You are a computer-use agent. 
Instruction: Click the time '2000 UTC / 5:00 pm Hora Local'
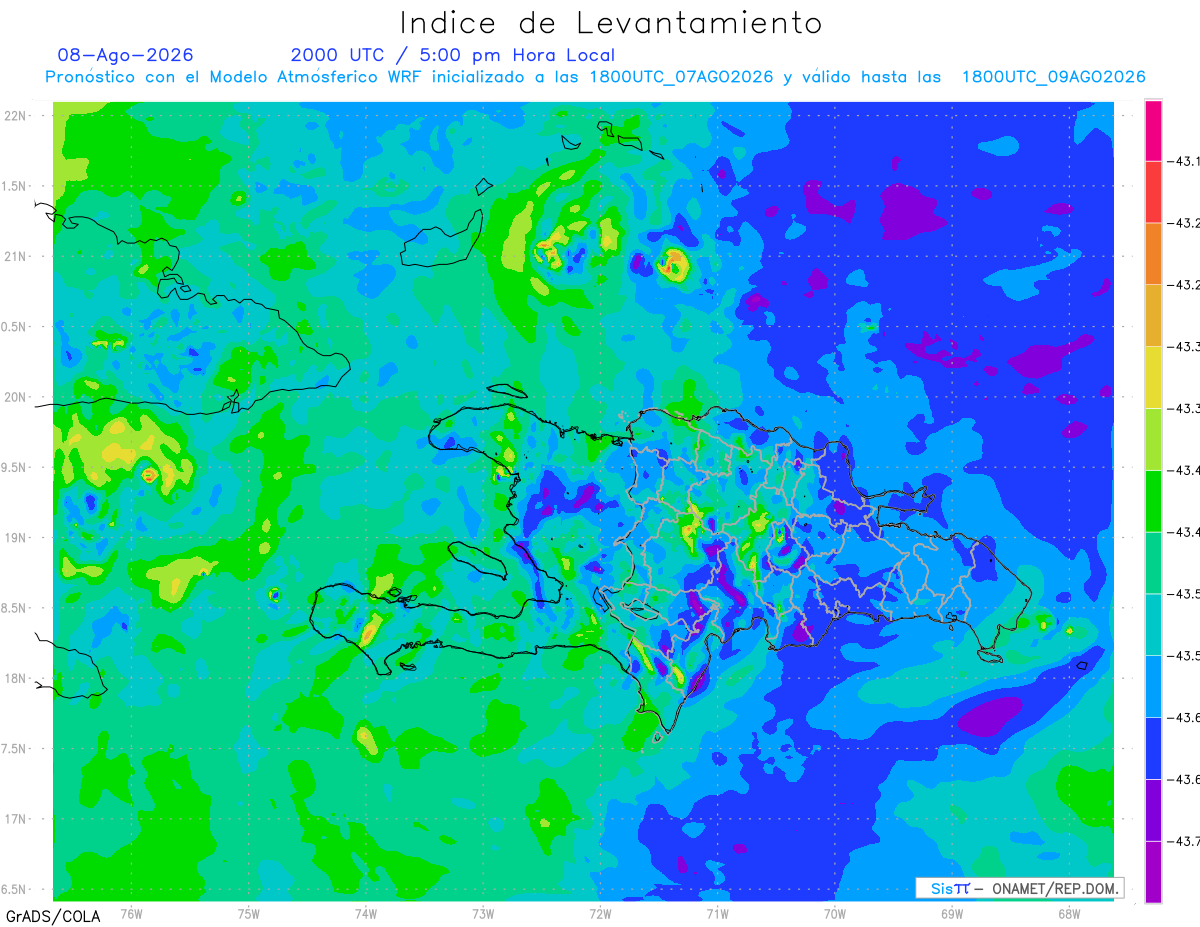click(453, 55)
